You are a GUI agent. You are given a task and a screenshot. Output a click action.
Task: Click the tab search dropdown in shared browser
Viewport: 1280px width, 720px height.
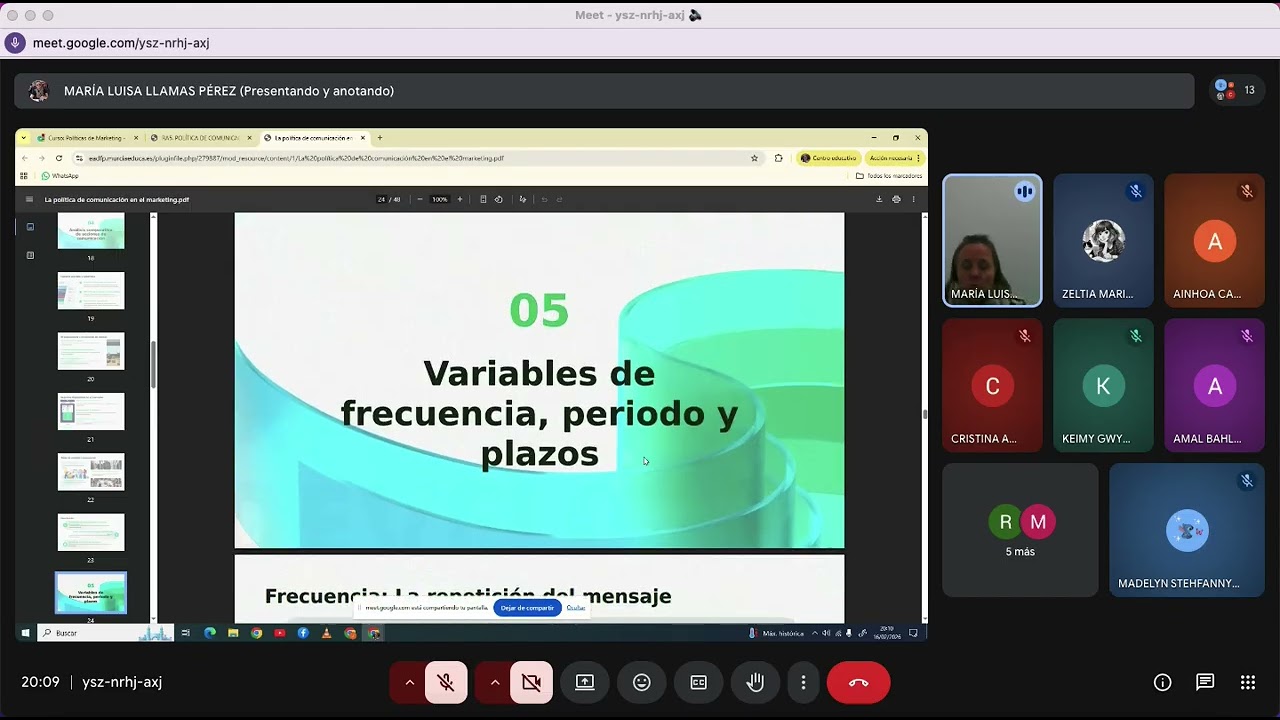pyautogui.click(x=24, y=138)
